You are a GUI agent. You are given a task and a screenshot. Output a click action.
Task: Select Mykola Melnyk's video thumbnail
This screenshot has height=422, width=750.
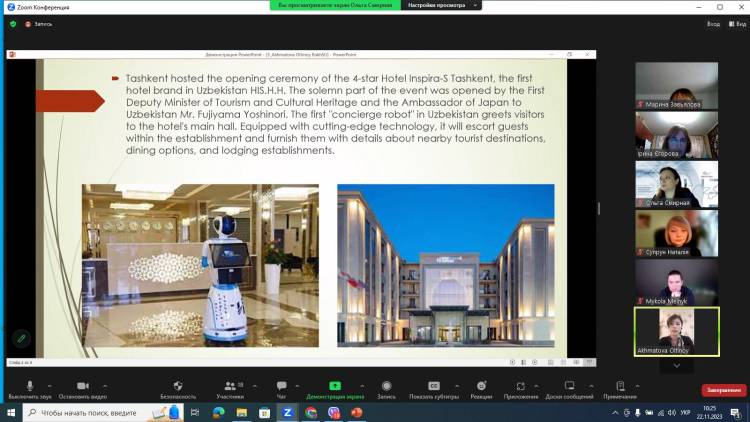pos(677,282)
